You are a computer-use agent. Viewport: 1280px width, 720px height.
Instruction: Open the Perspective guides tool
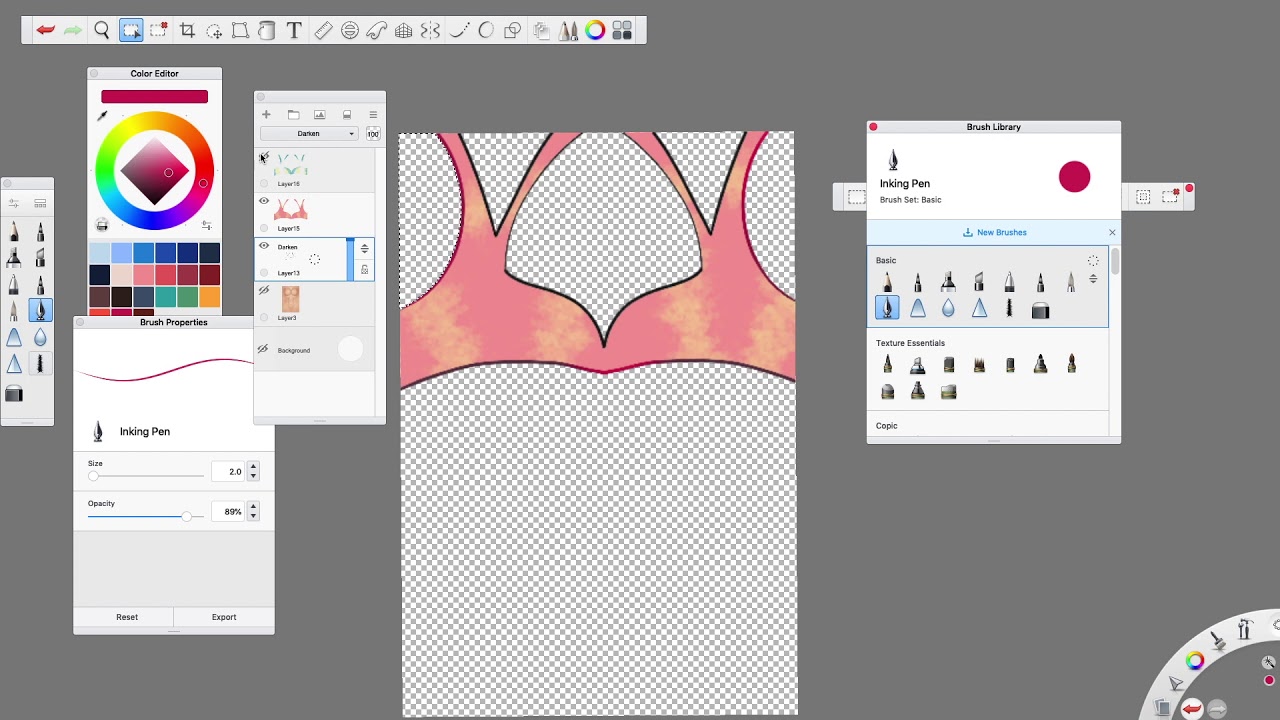tap(404, 31)
